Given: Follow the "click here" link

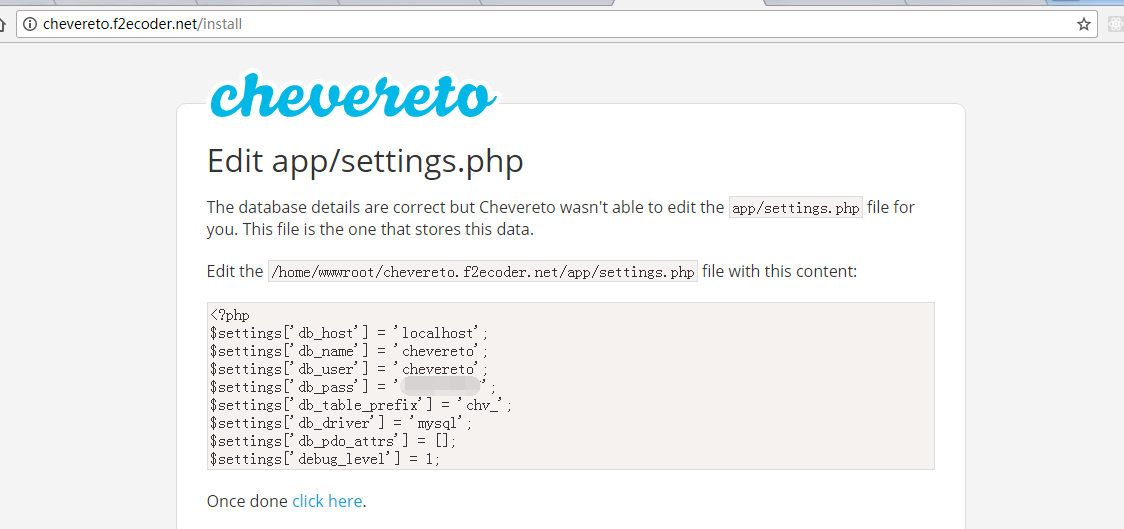Looking at the screenshot, I should 327,501.
